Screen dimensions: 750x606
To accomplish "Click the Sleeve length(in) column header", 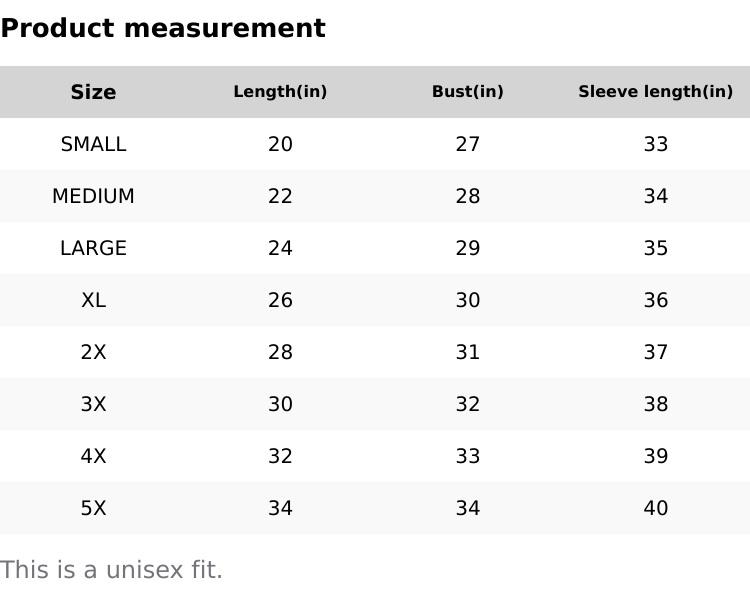I will [x=655, y=92].
